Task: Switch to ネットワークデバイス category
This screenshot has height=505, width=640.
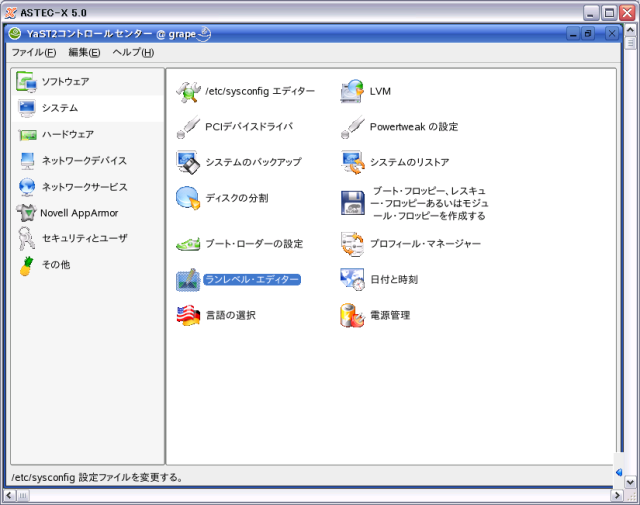Action: [x=84, y=160]
